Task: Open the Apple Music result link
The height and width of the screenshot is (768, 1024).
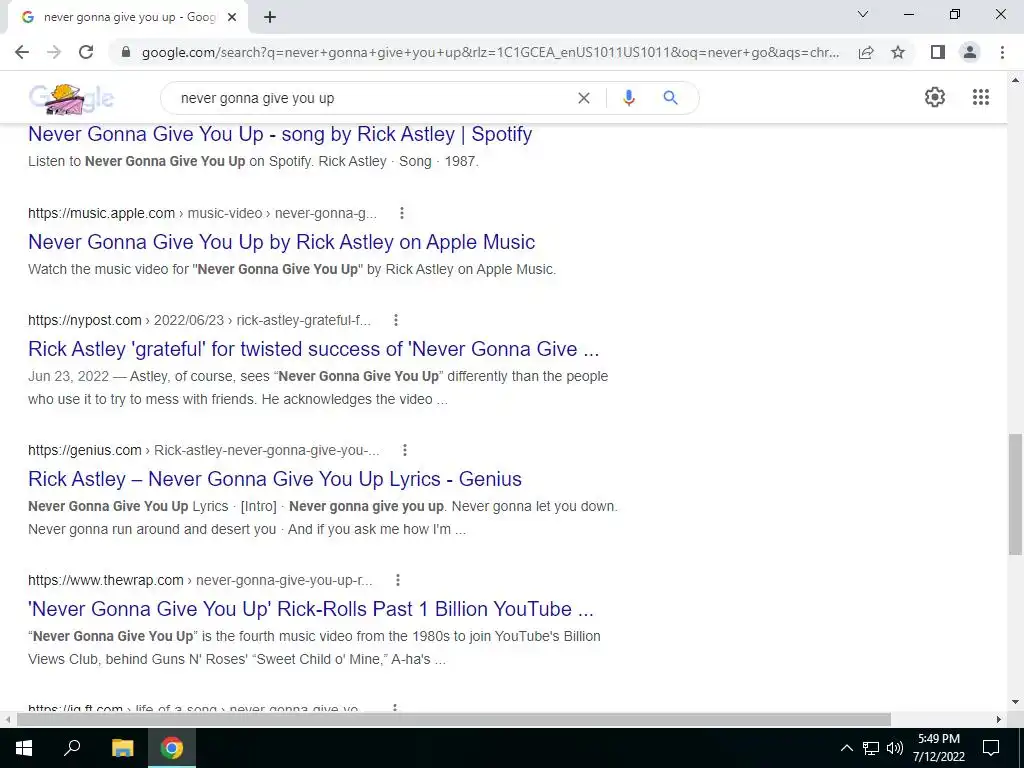Action: pos(281,242)
